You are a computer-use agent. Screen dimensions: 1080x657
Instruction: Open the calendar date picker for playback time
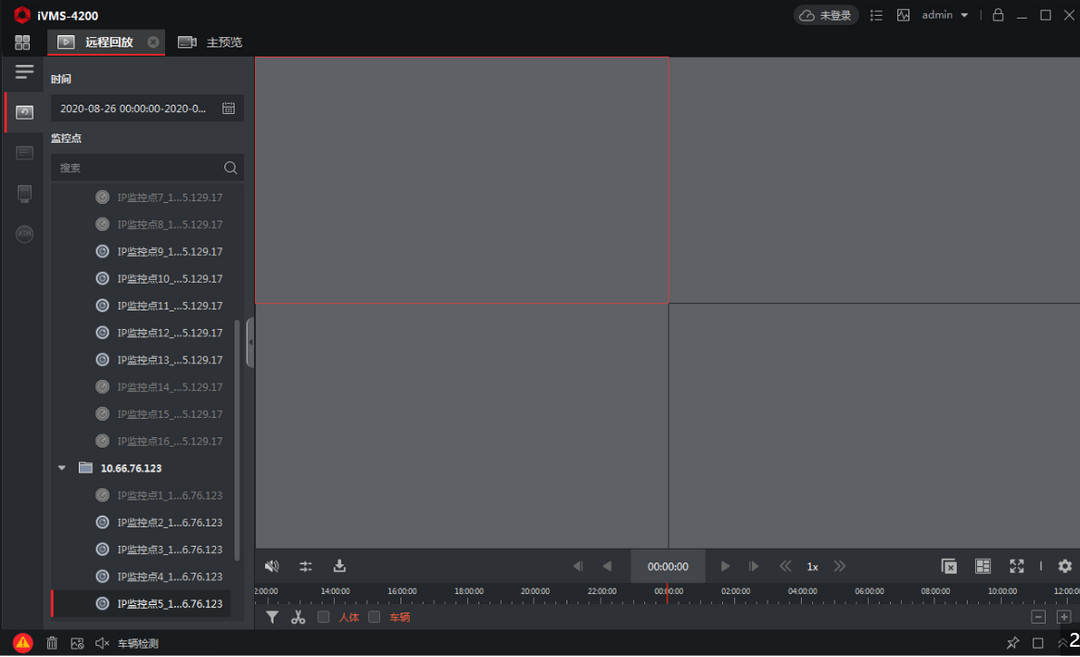point(228,108)
